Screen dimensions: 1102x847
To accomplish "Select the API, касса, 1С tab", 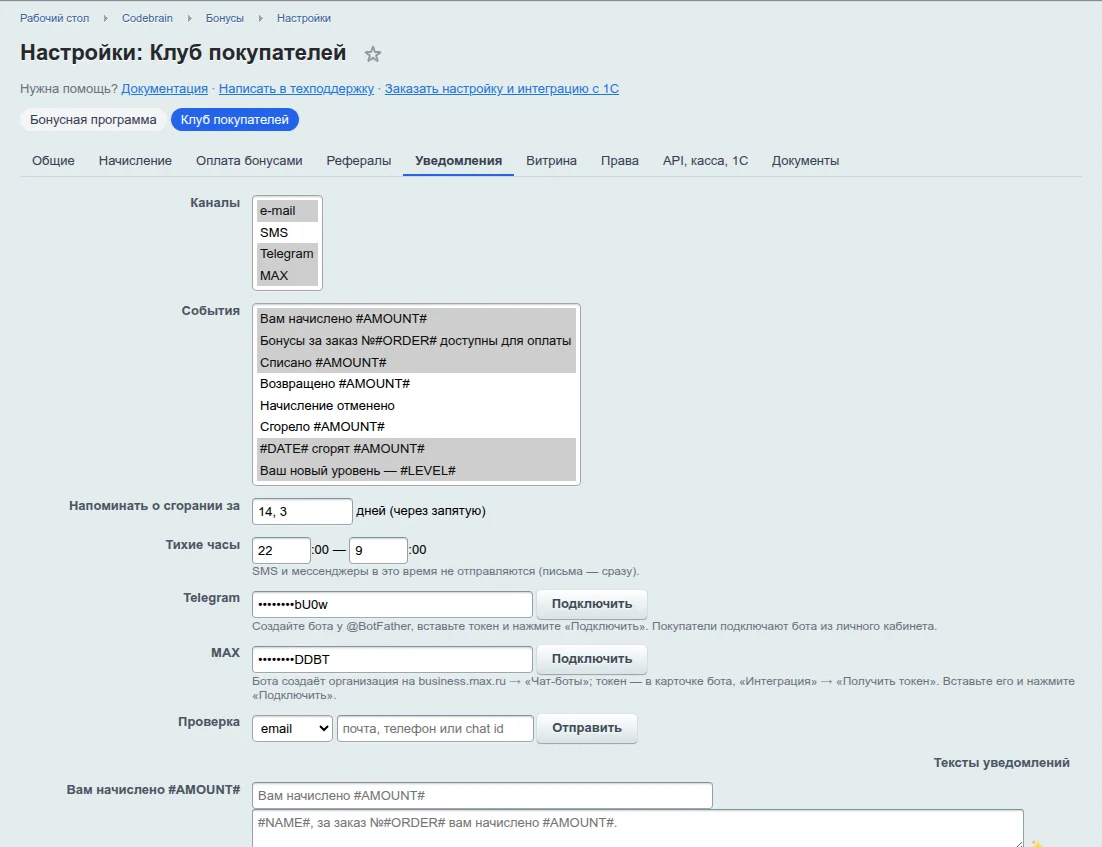I will coord(705,161).
